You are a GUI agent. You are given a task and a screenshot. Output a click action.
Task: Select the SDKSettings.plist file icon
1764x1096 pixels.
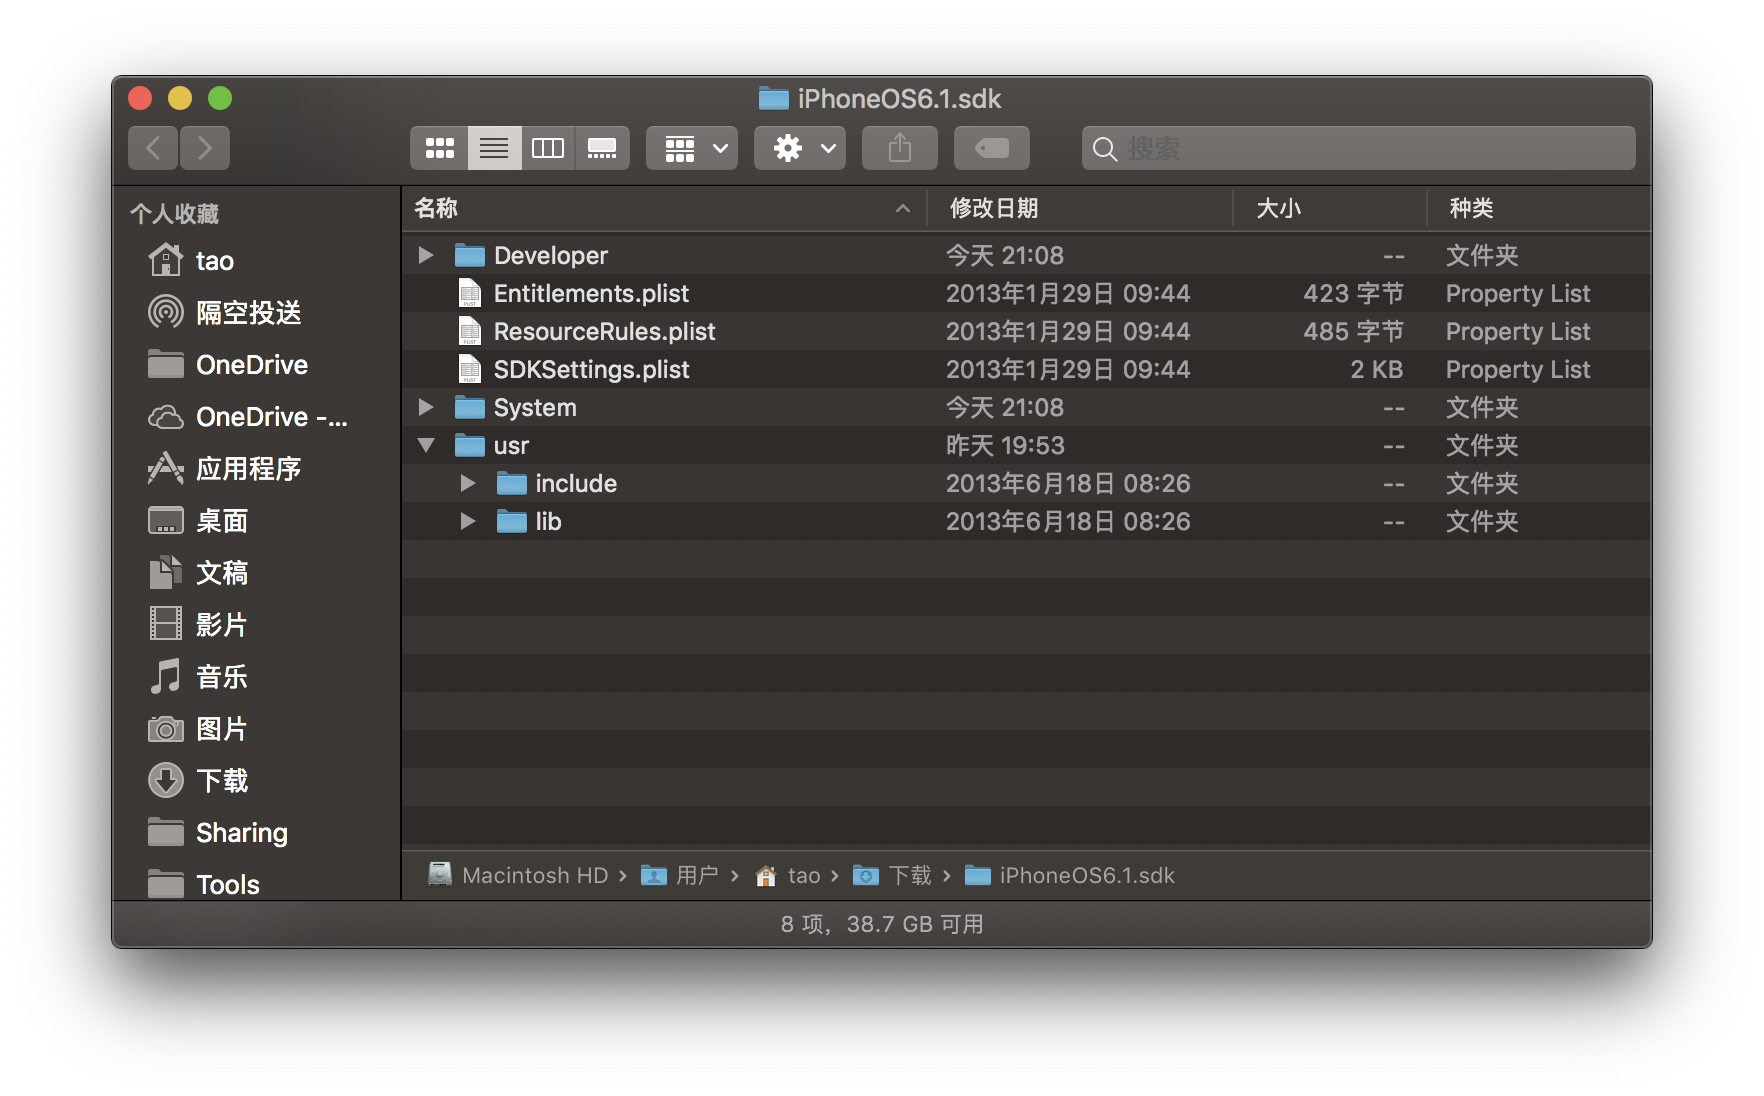pos(470,369)
